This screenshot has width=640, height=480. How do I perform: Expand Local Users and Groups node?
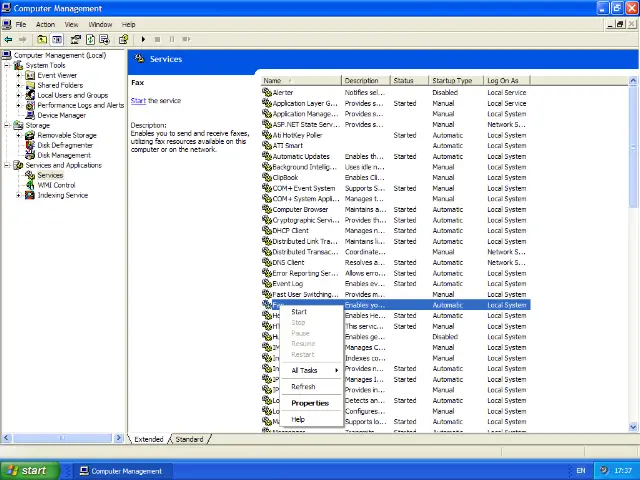[18, 95]
